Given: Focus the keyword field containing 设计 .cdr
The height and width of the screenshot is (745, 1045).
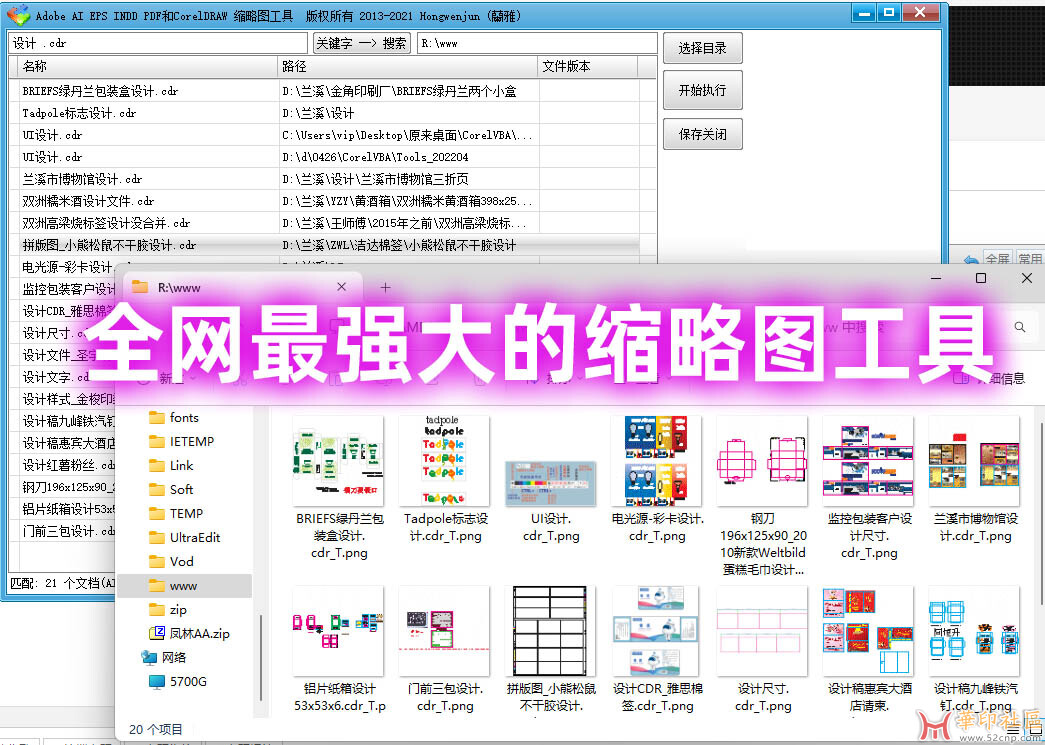Looking at the screenshot, I should [158, 43].
